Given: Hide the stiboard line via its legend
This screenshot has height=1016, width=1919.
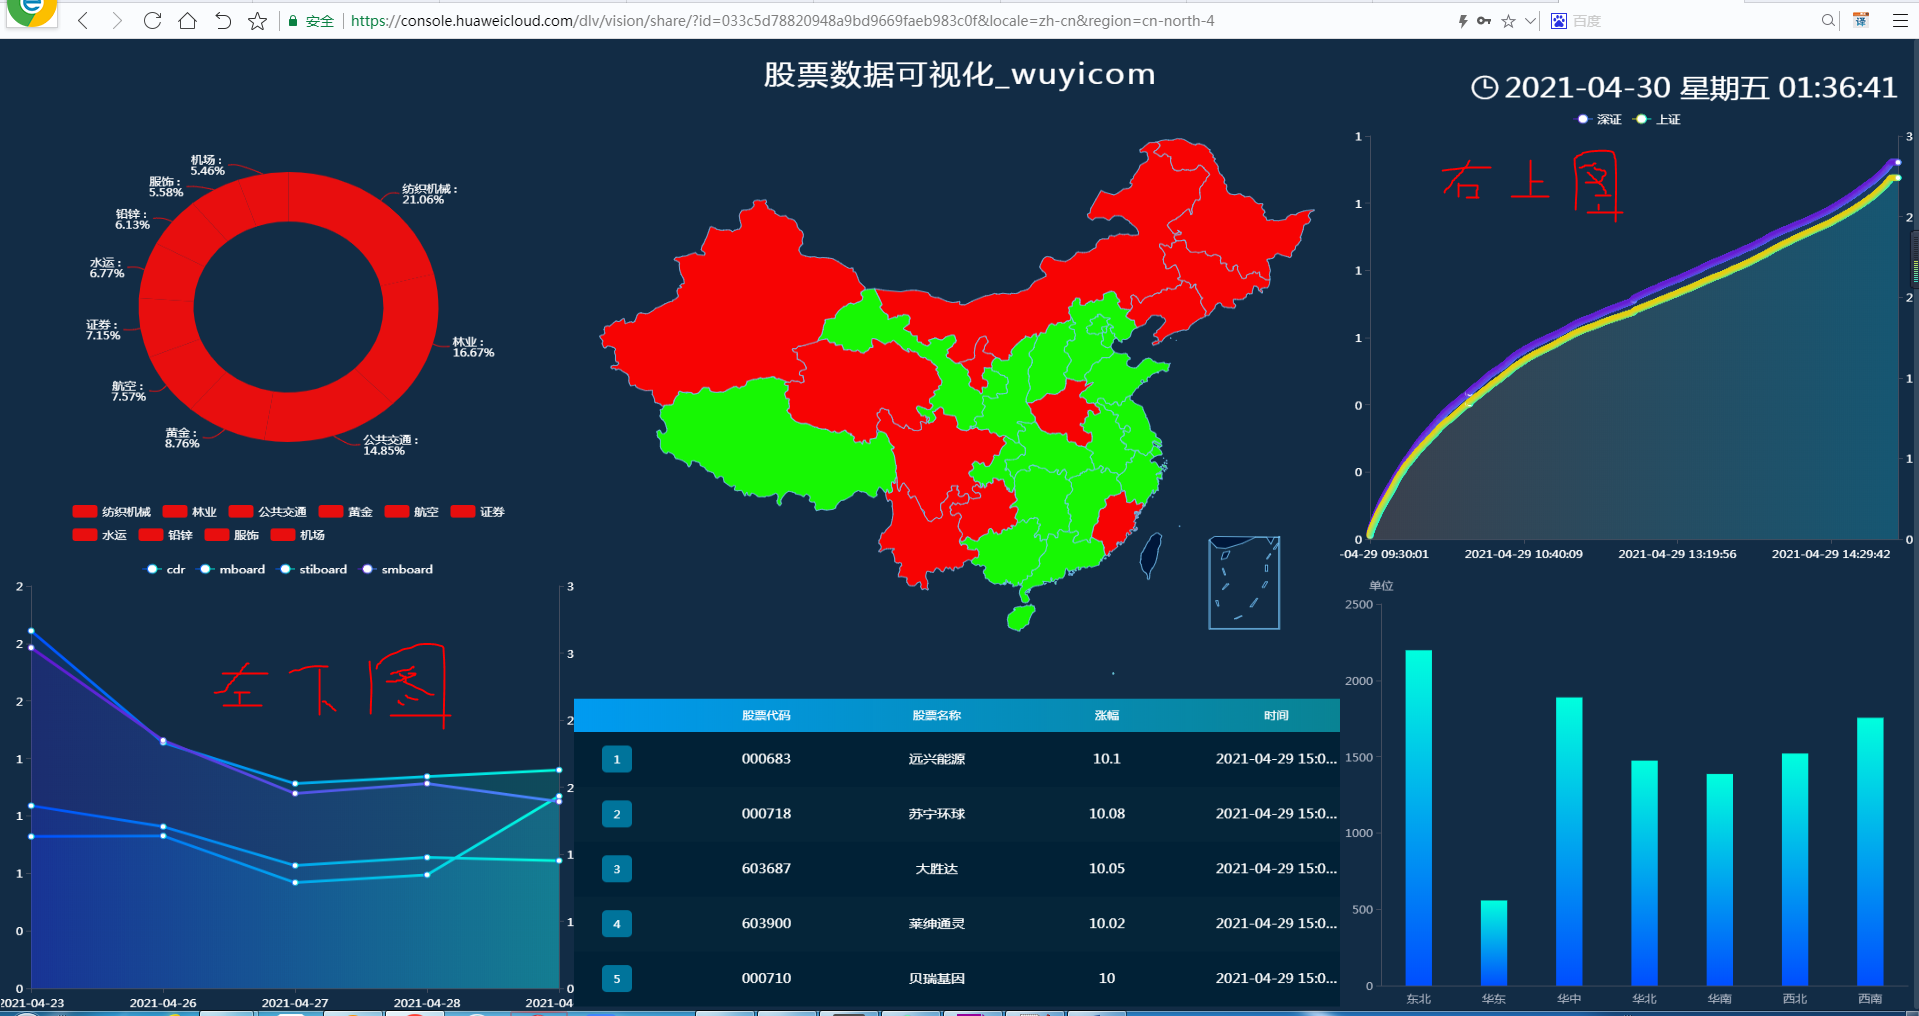Looking at the screenshot, I should click(x=313, y=569).
